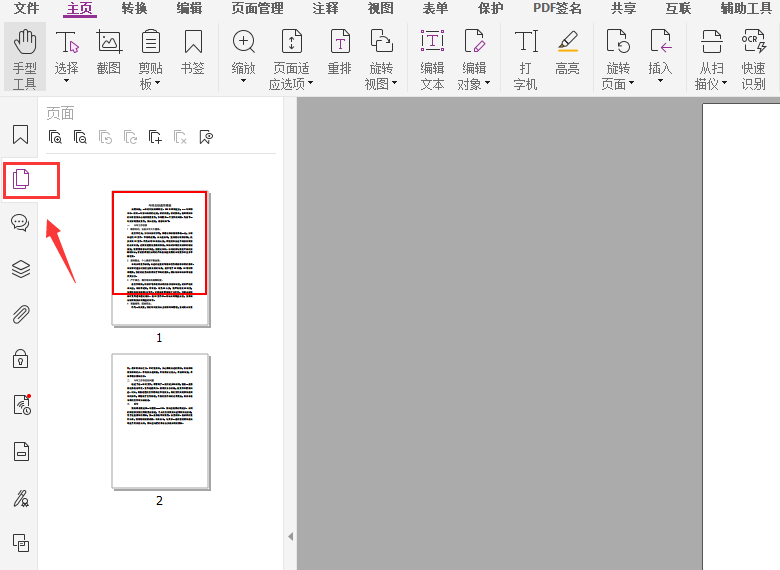Open the Security lock panel in sidebar
The width and height of the screenshot is (780, 570).
[20, 358]
